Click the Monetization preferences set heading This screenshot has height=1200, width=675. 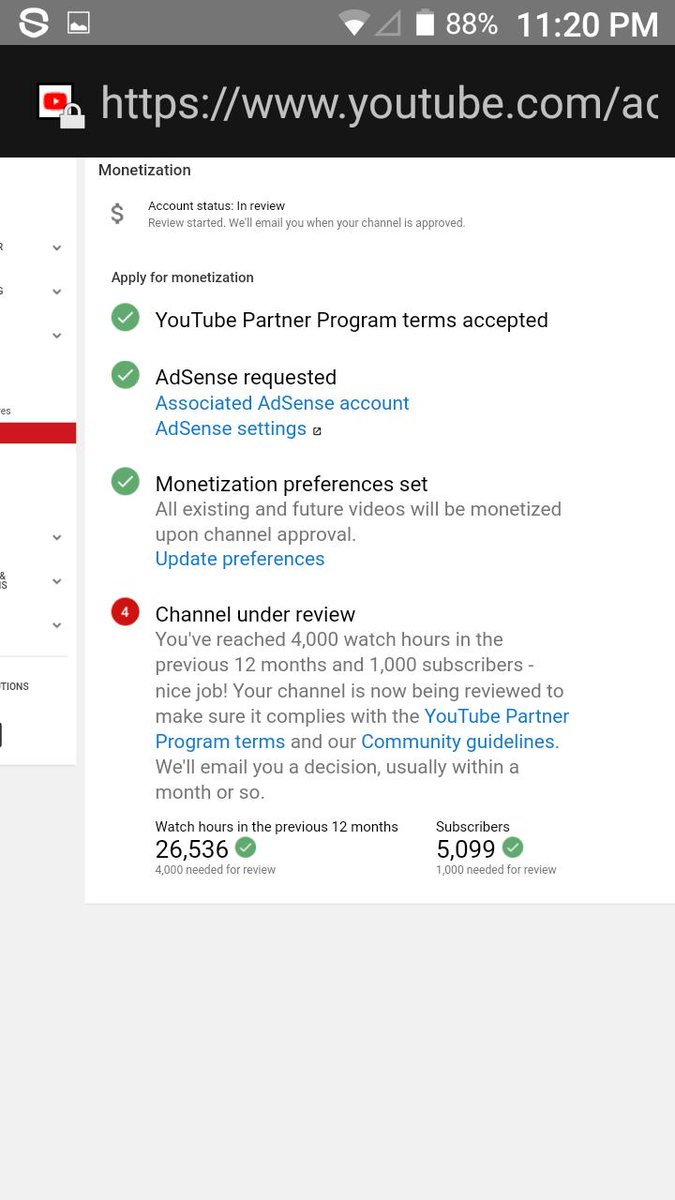coord(291,484)
